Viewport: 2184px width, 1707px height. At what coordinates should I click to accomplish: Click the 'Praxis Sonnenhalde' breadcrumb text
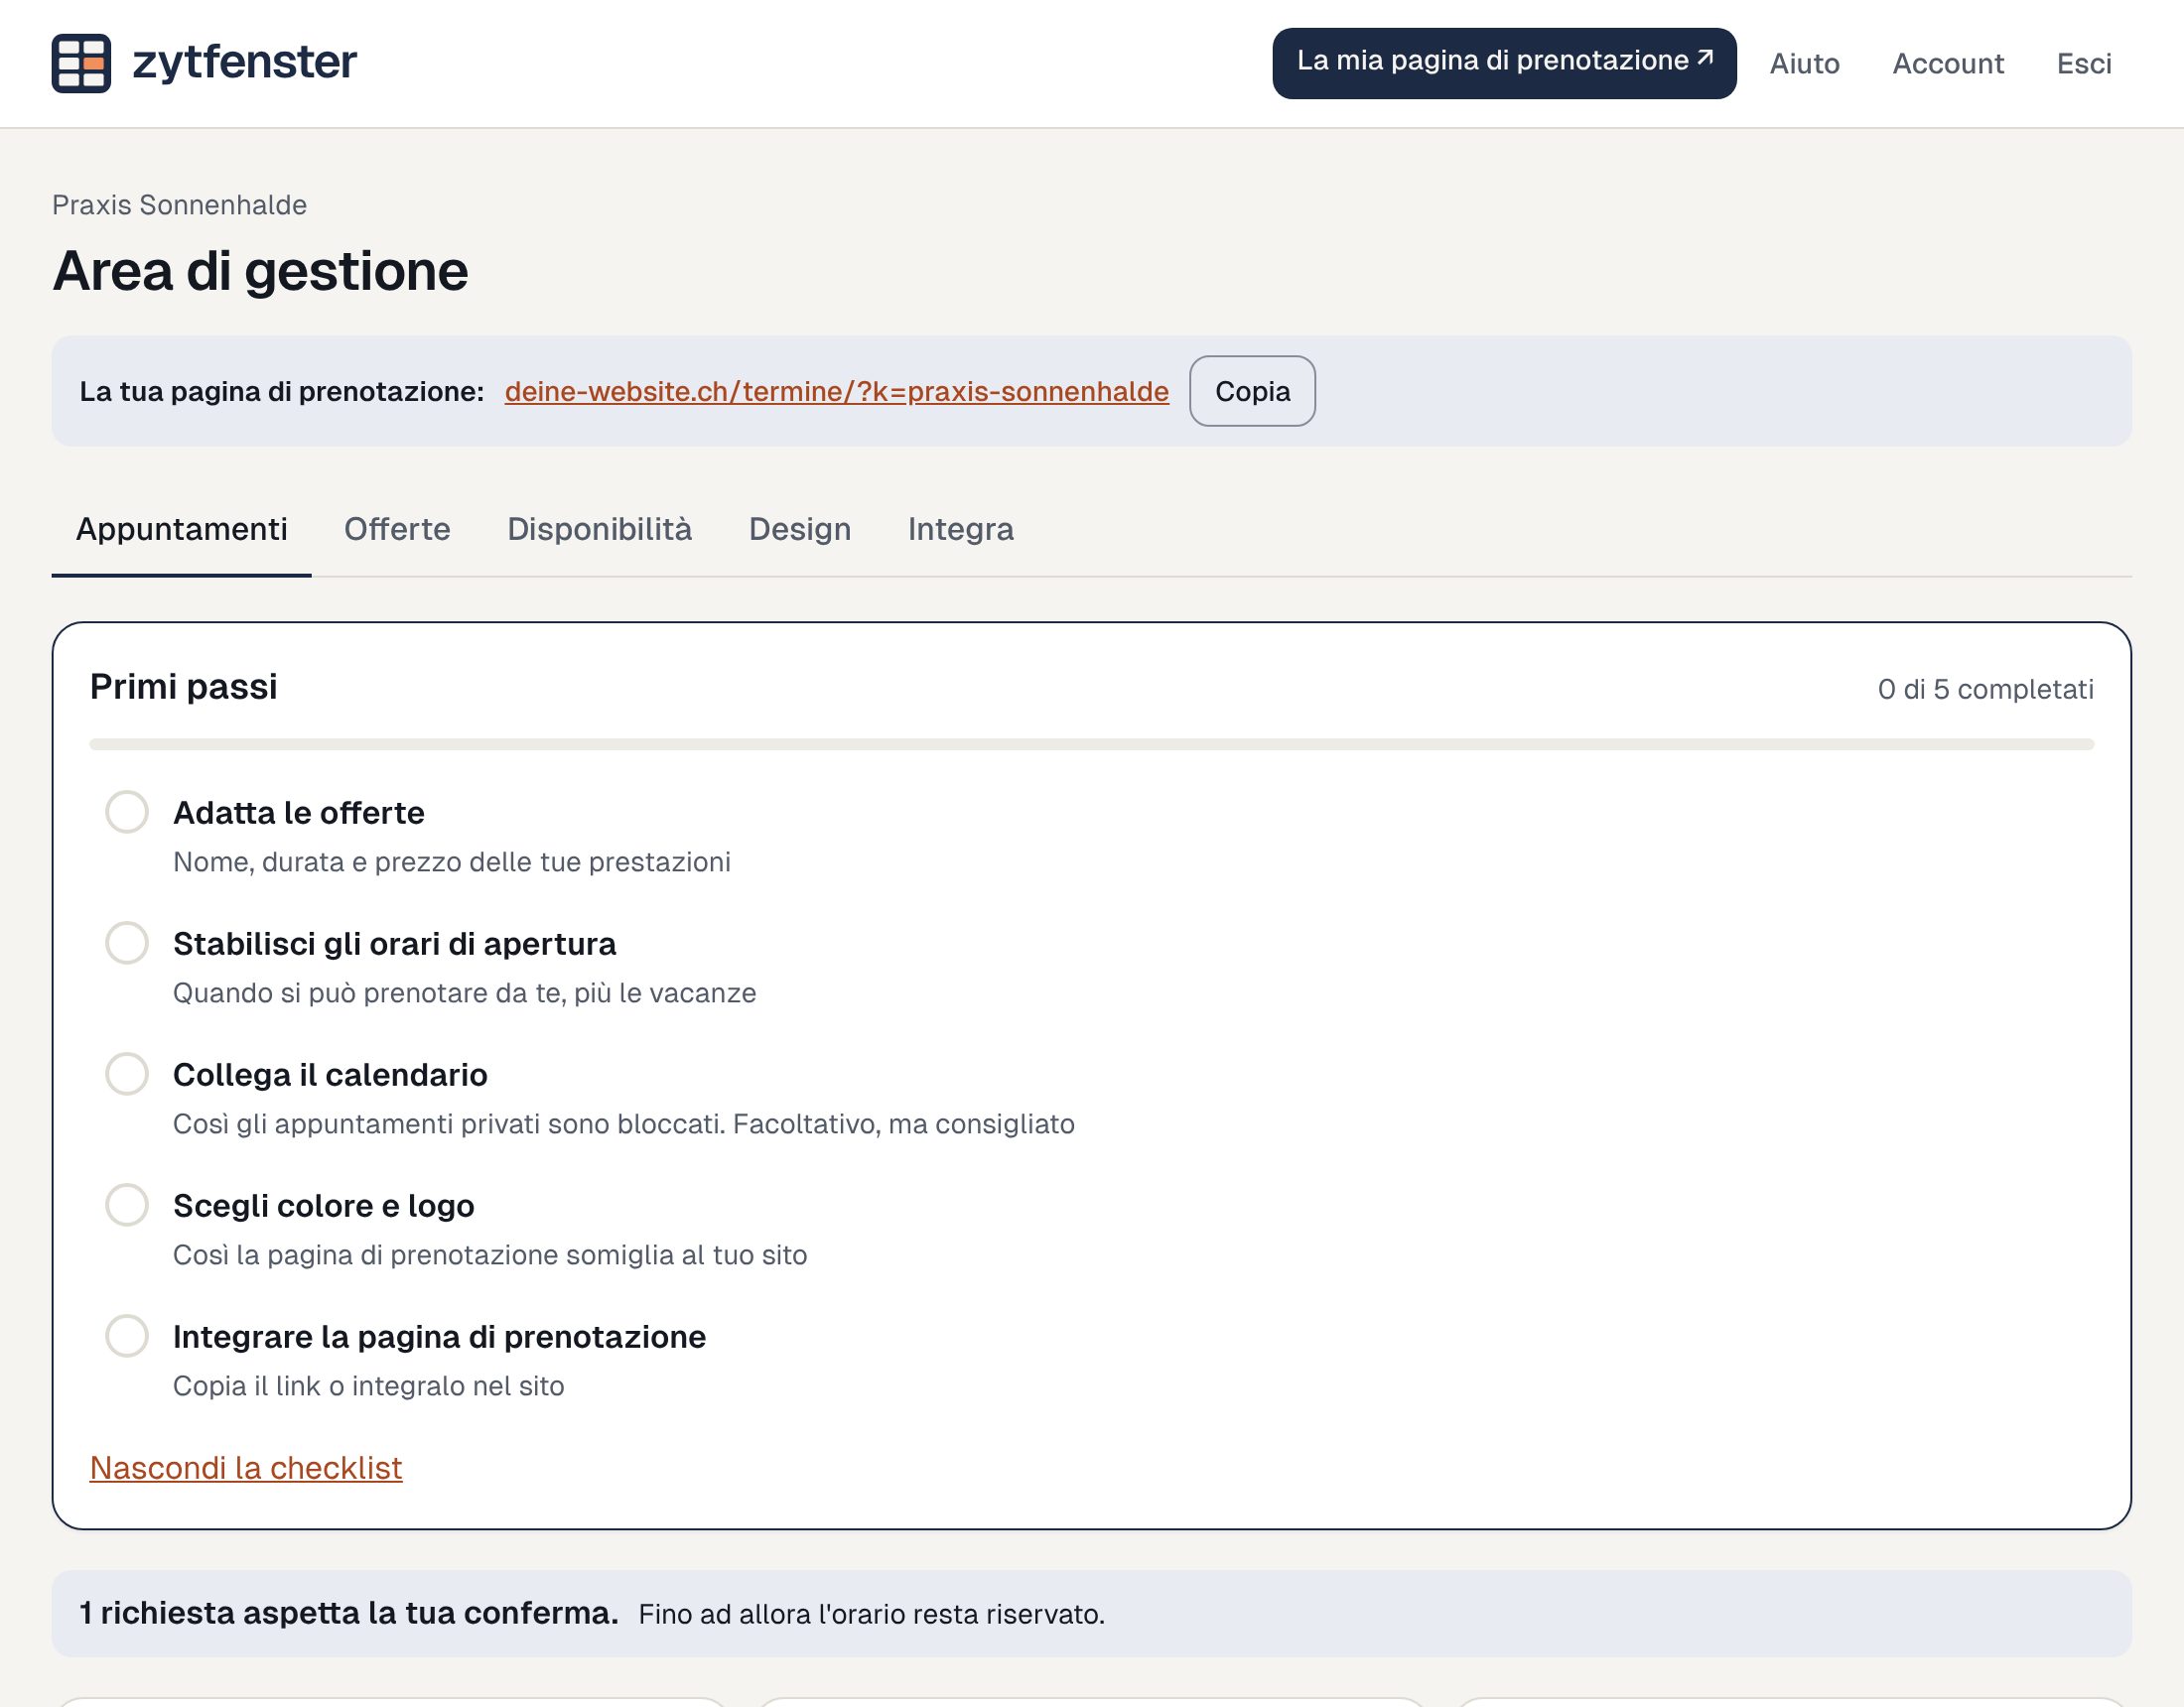click(180, 205)
